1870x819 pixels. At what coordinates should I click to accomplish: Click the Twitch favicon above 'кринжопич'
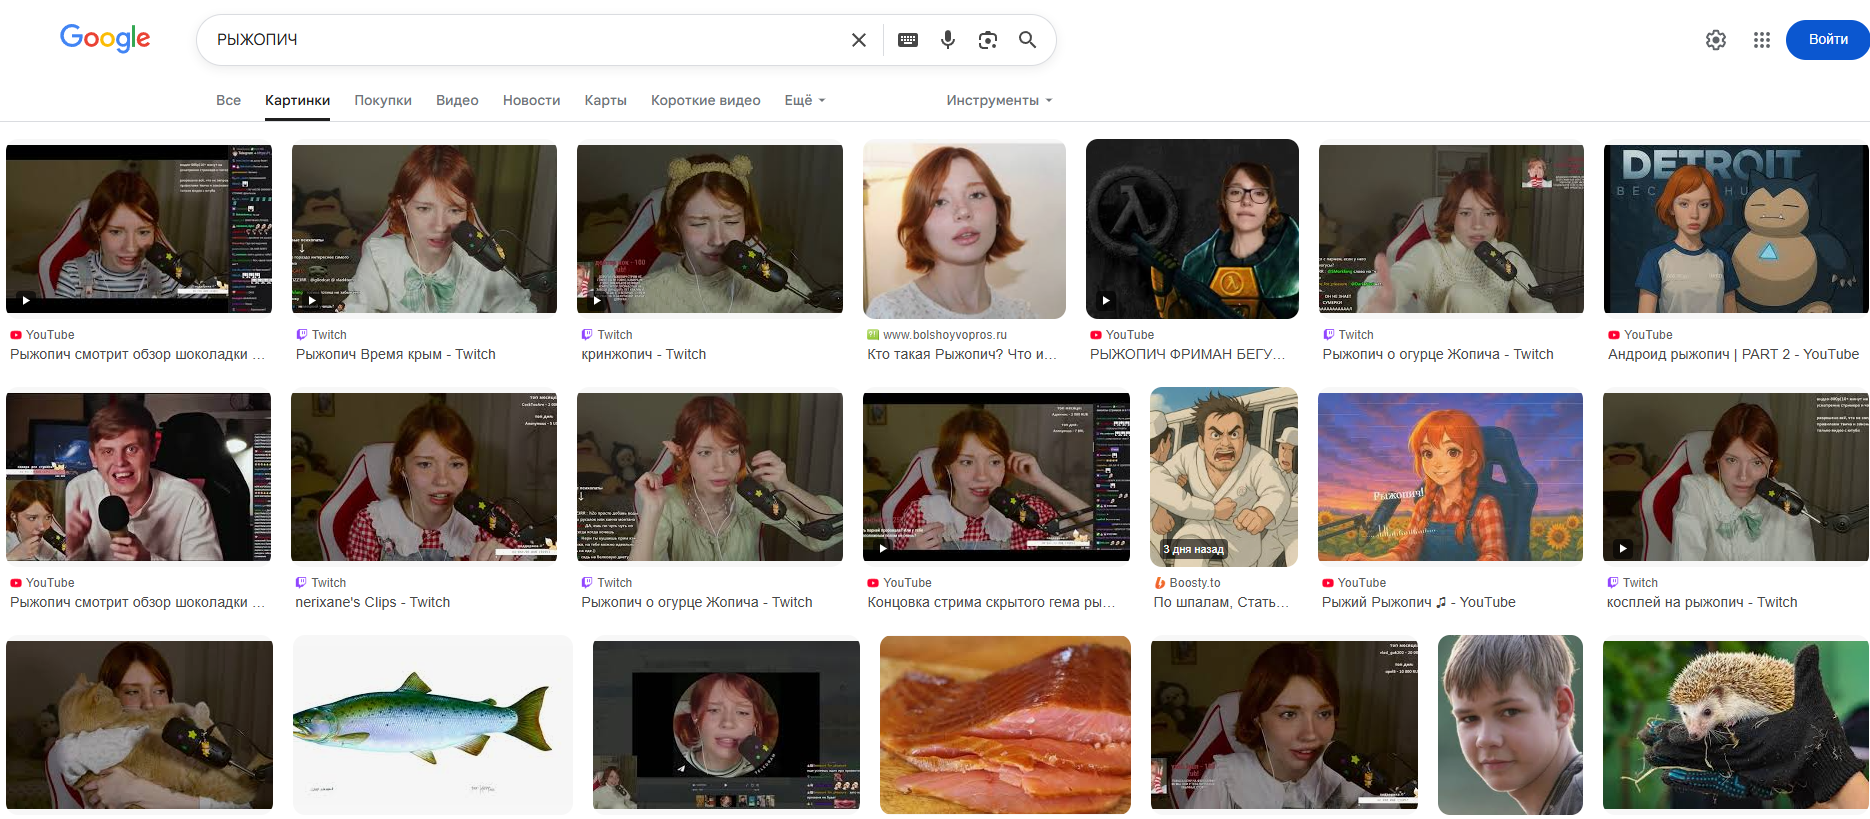(x=587, y=335)
